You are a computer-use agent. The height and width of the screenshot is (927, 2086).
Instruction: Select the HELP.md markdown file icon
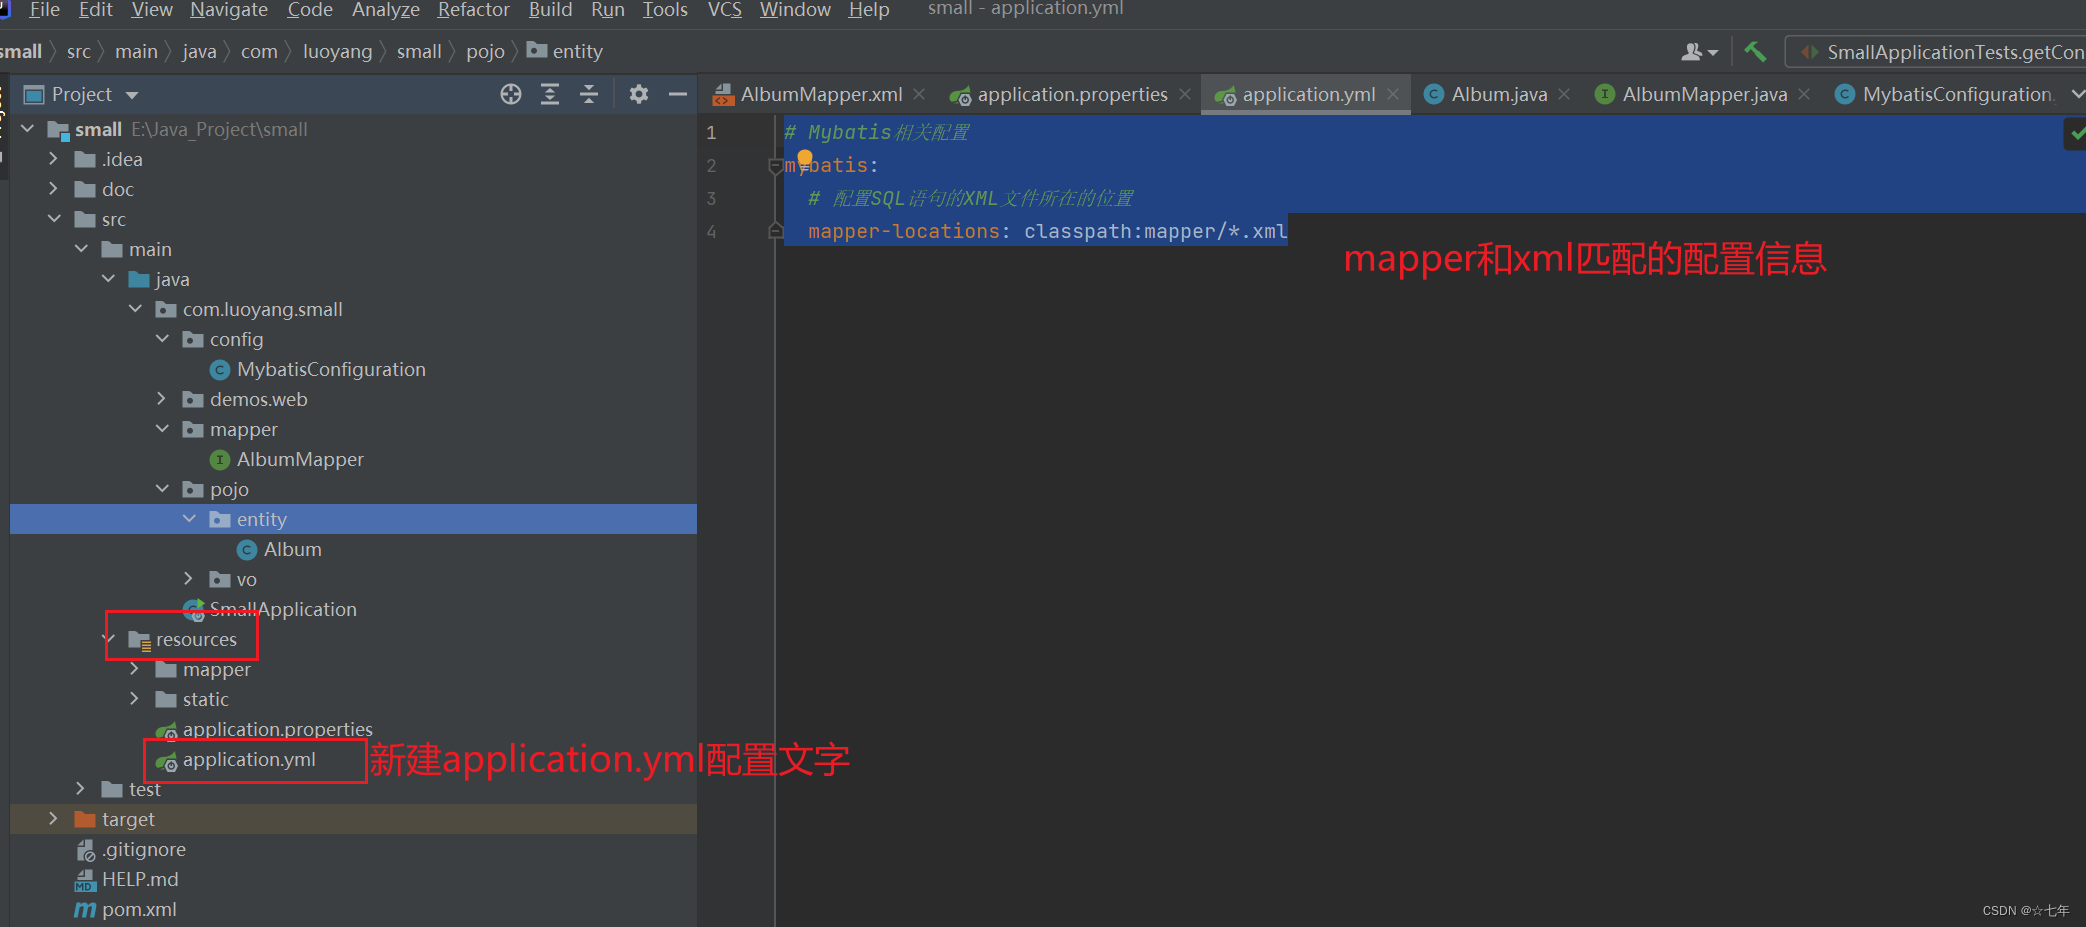[x=85, y=880]
